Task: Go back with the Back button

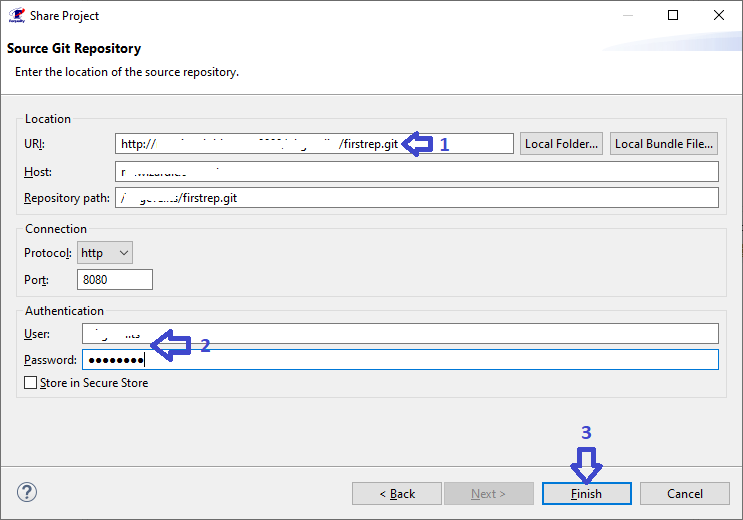Action: (x=397, y=493)
